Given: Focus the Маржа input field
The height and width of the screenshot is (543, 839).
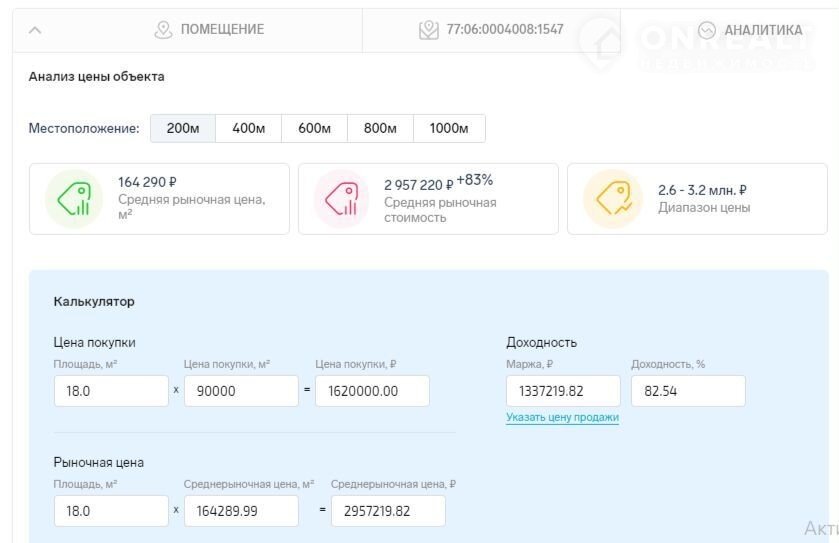Looking at the screenshot, I should [x=563, y=391].
